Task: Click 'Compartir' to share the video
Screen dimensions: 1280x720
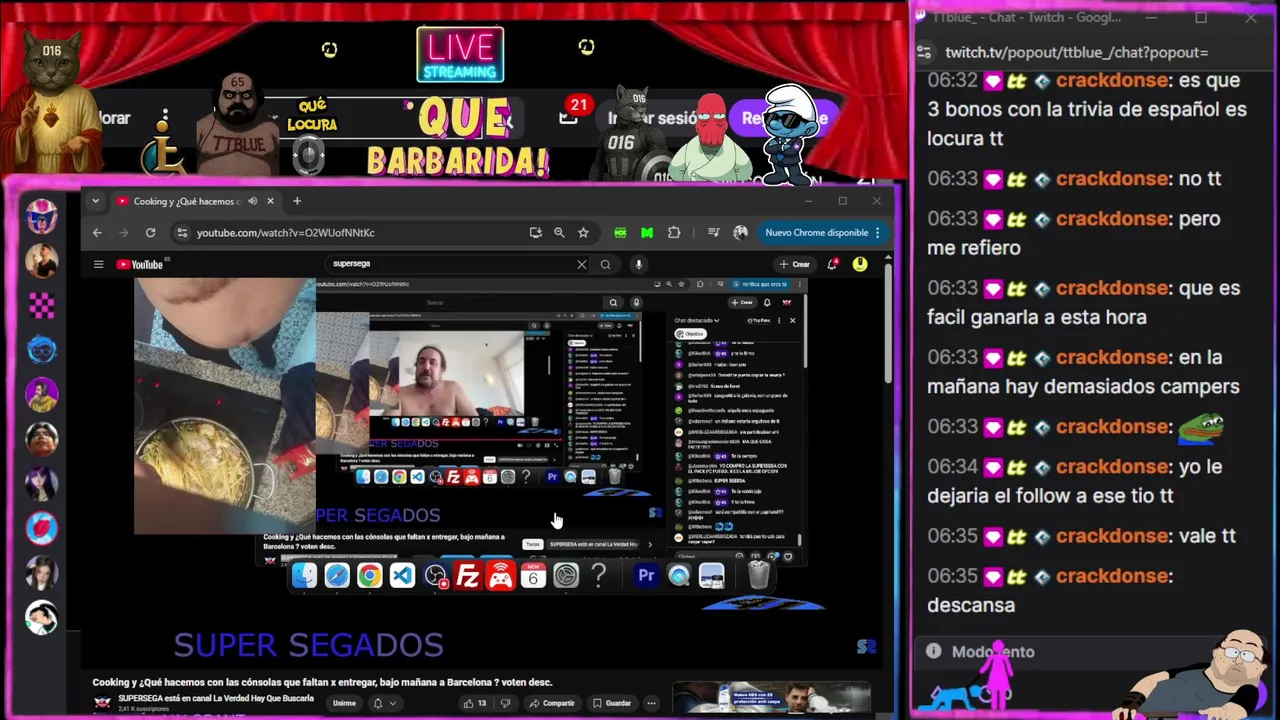Action: click(x=552, y=703)
